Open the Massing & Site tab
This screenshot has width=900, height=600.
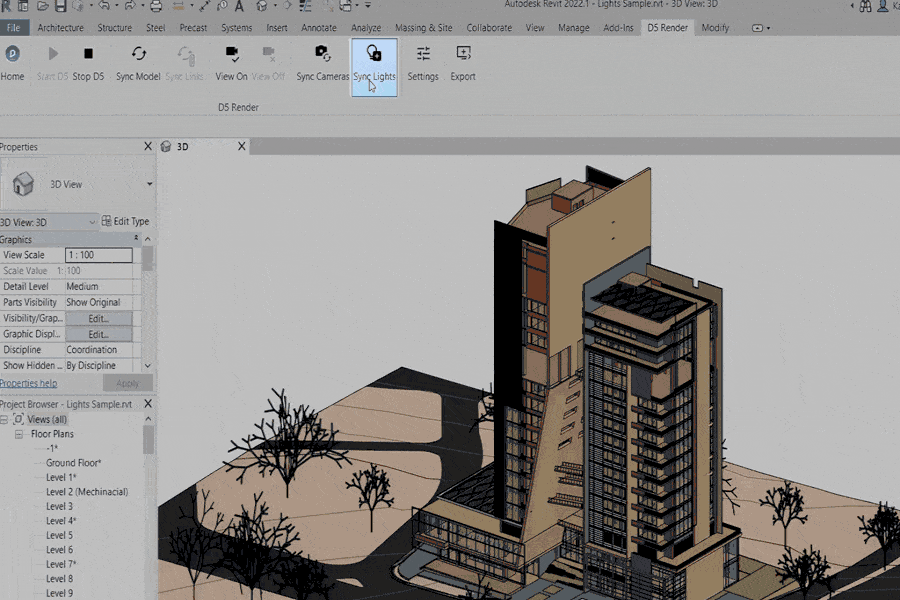[424, 28]
